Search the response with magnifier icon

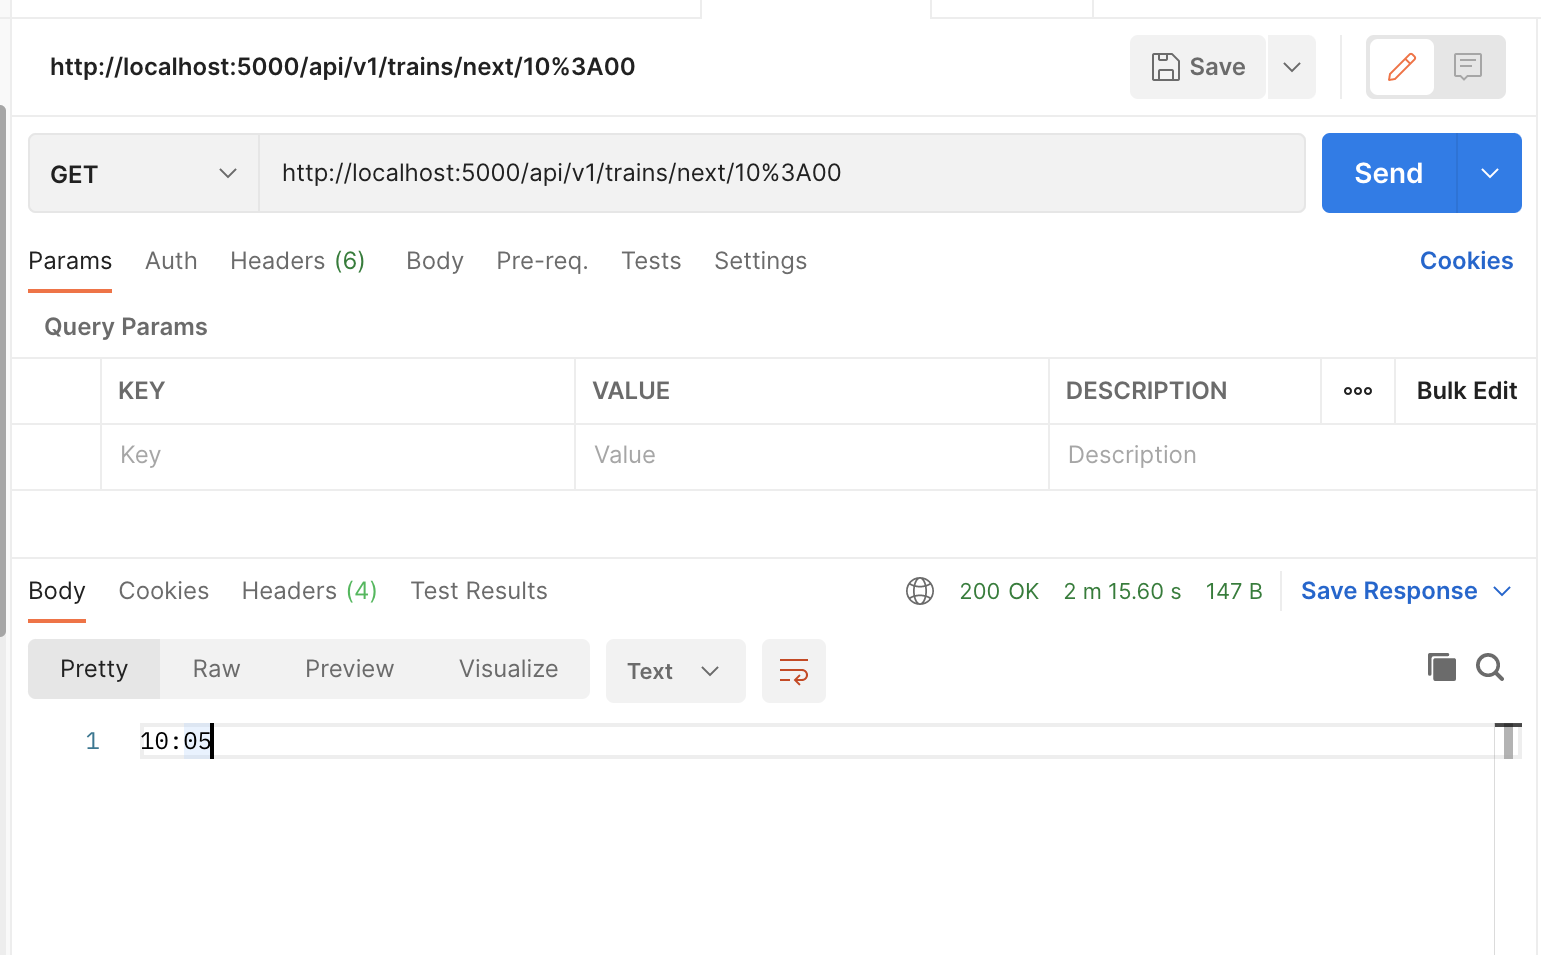click(x=1490, y=667)
